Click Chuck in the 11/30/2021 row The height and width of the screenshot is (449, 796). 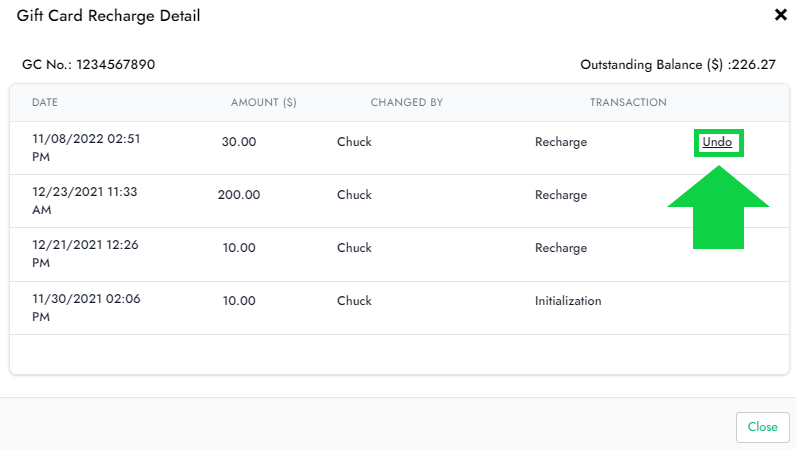tap(354, 301)
